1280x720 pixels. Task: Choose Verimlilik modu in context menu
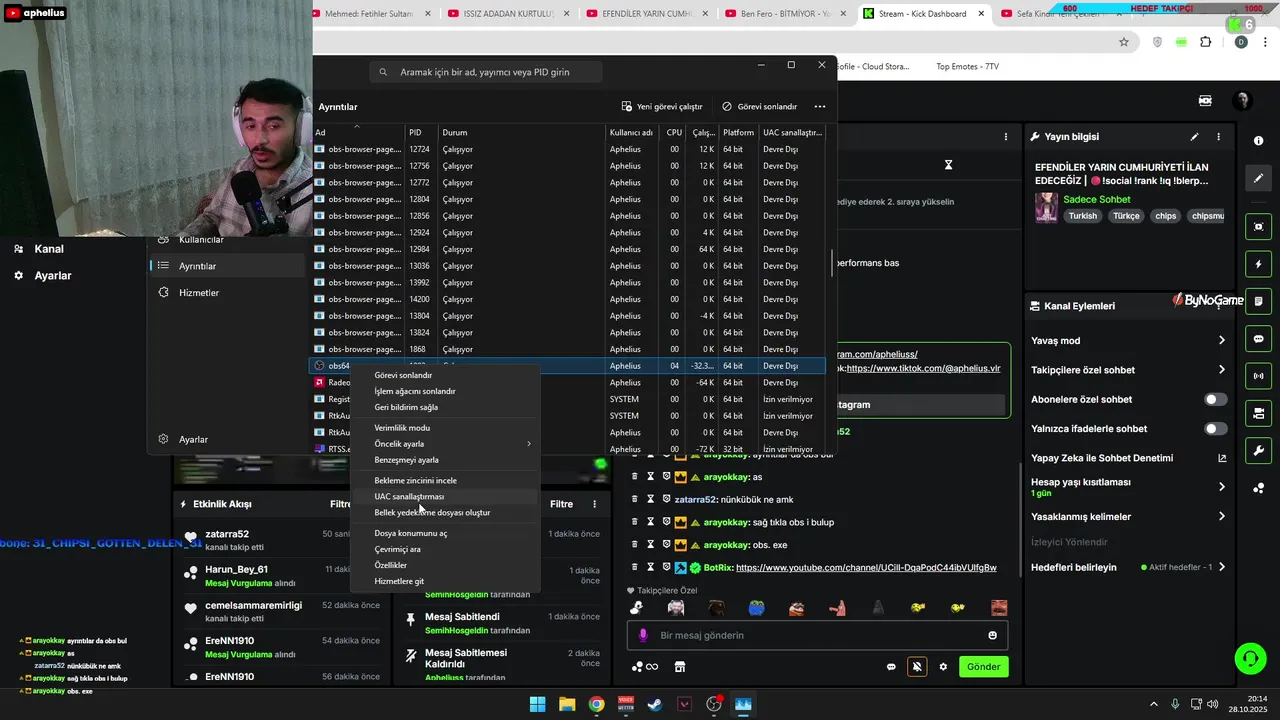coord(446,428)
